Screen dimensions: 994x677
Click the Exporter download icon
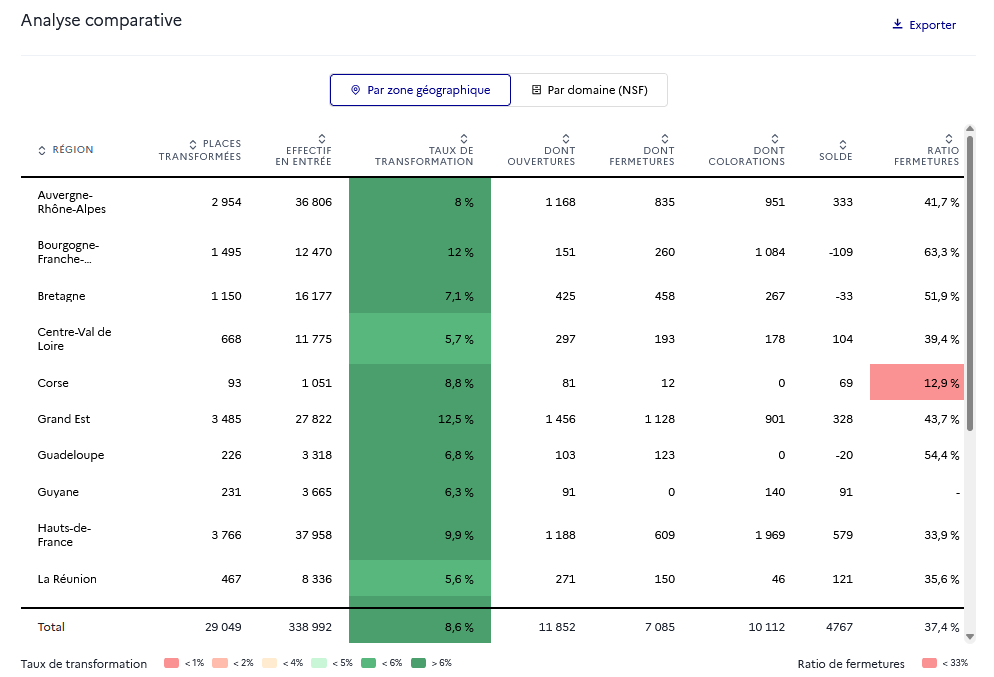click(x=897, y=24)
